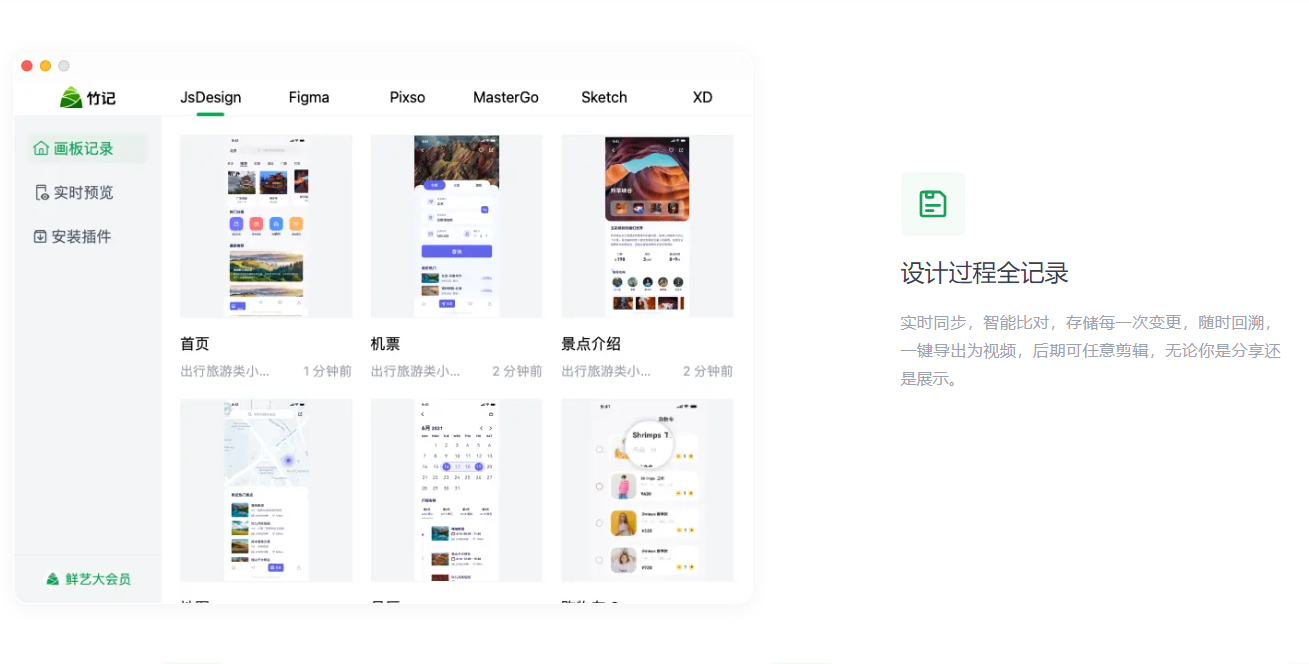Click the 设计过程全记录 heading
Viewport: 1309px width, 664px height.
click(x=985, y=273)
